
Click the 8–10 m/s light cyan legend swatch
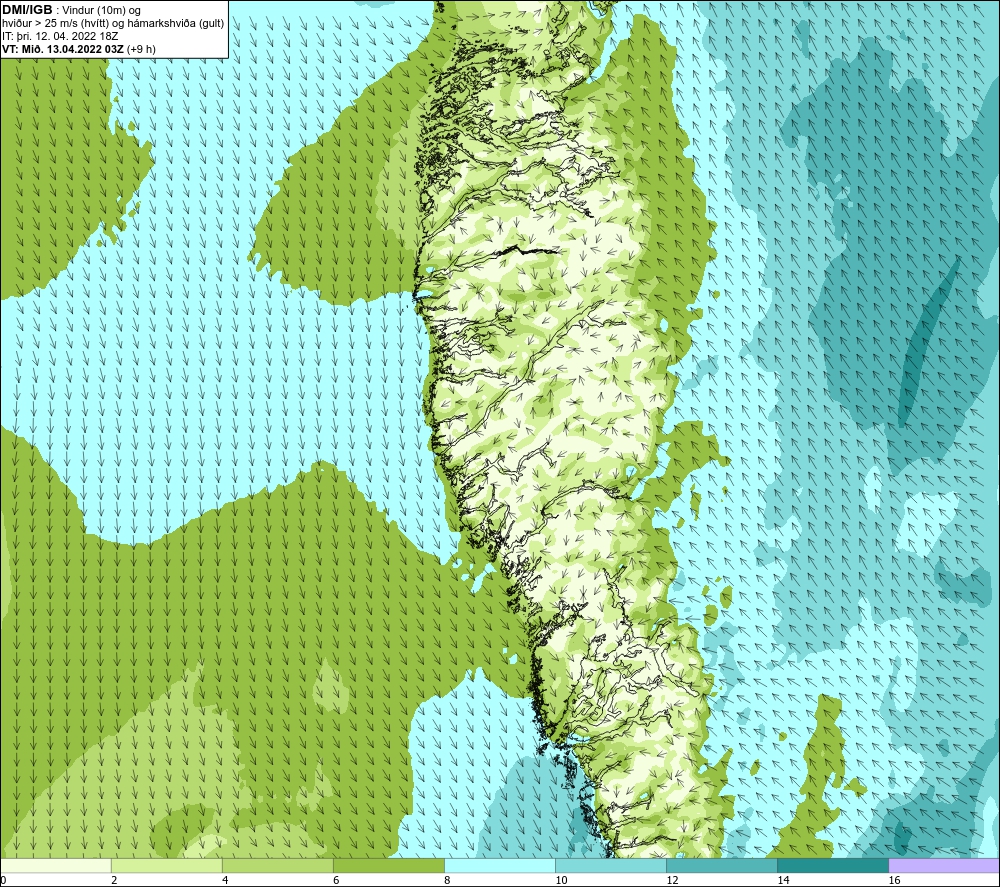tap(500, 865)
